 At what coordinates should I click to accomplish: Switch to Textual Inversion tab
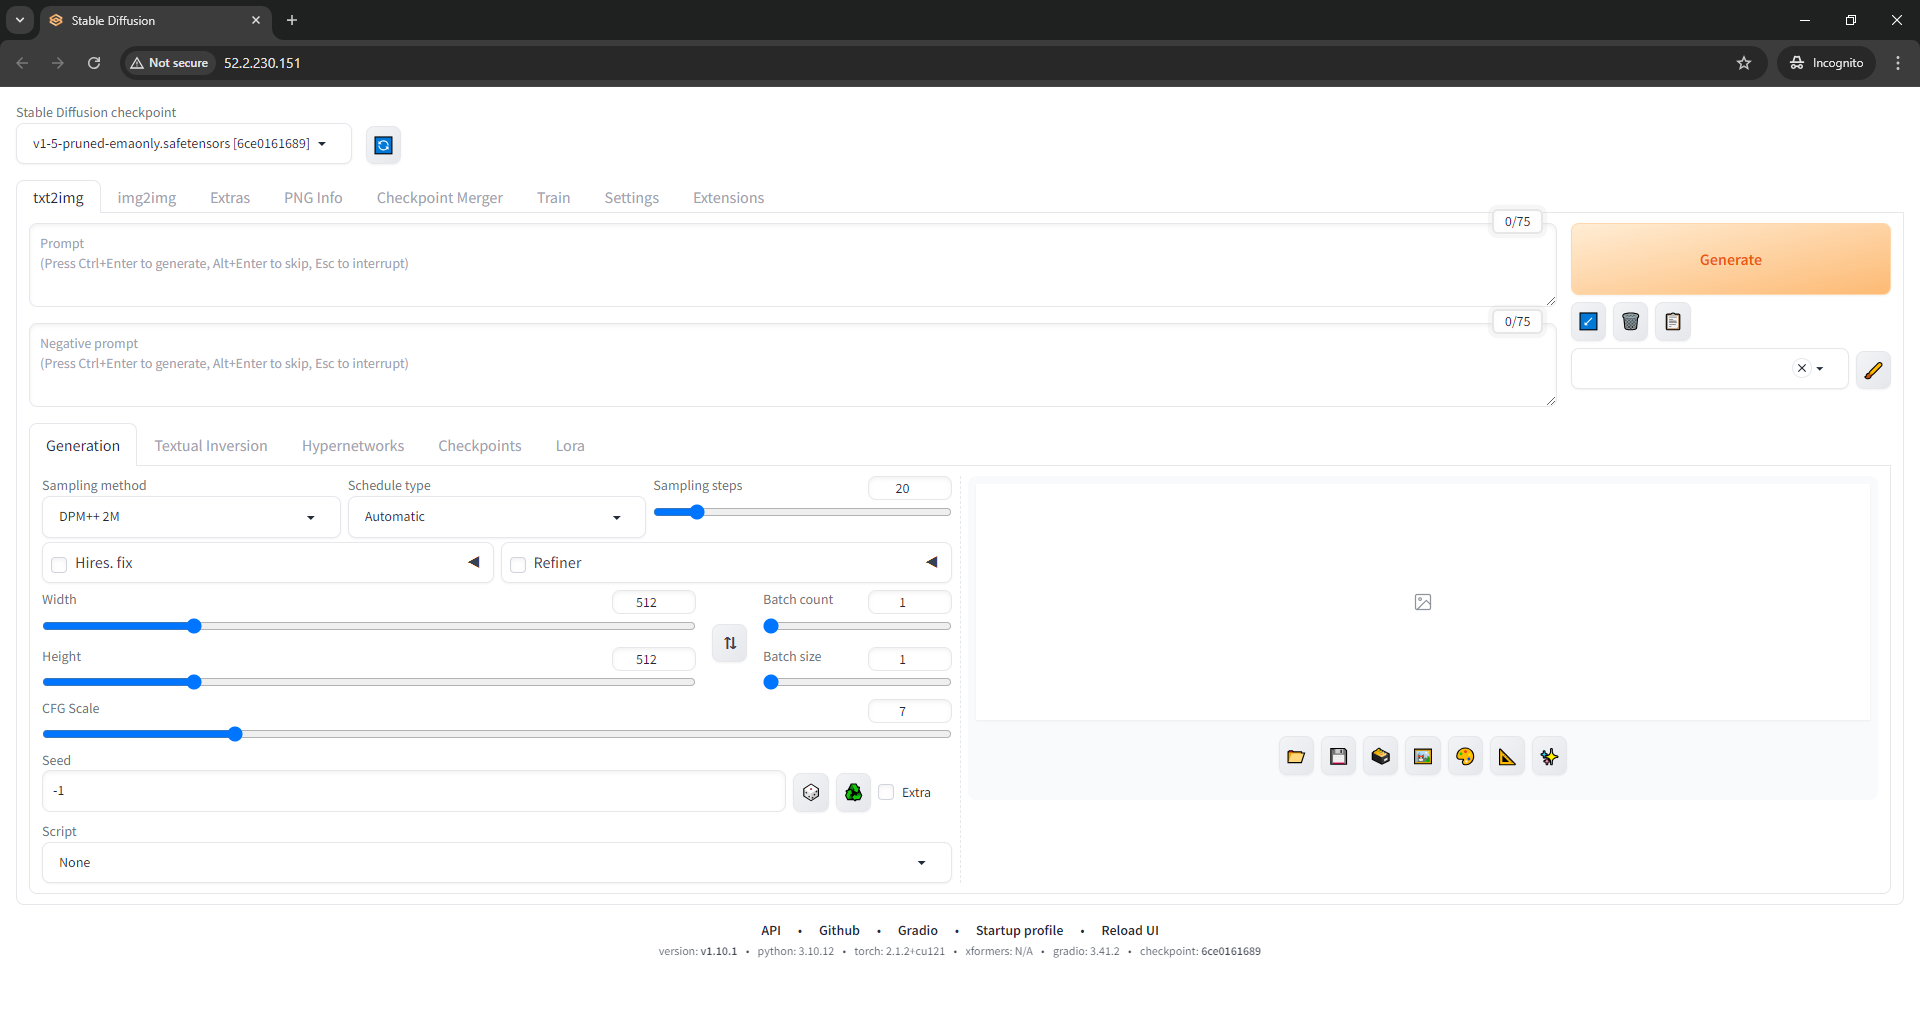coord(211,446)
